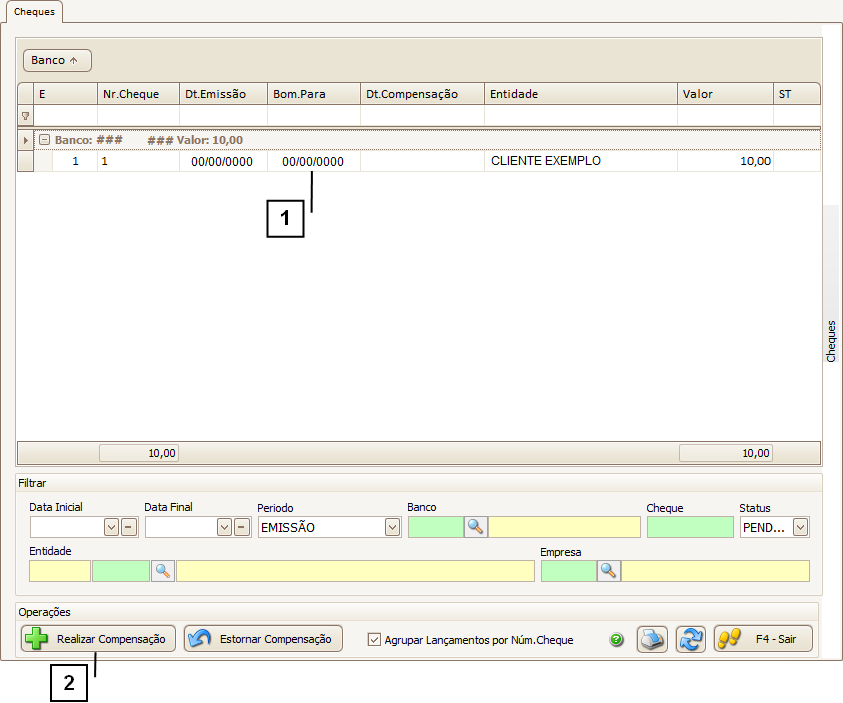The image size is (843, 703).
Task: Toggle Agrupar Lançamentos por Núm.Cheque checkbox
Action: click(x=375, y=640)
